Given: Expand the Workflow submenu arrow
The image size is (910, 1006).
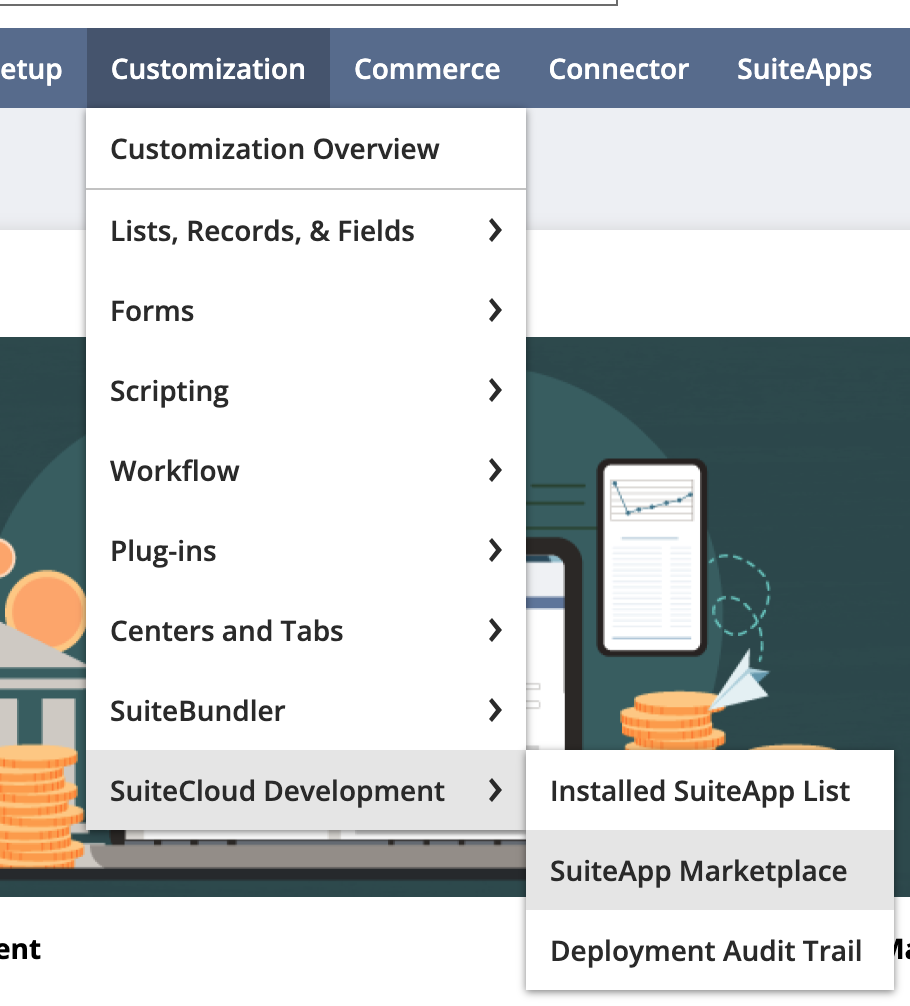Looking at the screenshot, I should click(495, 470).
